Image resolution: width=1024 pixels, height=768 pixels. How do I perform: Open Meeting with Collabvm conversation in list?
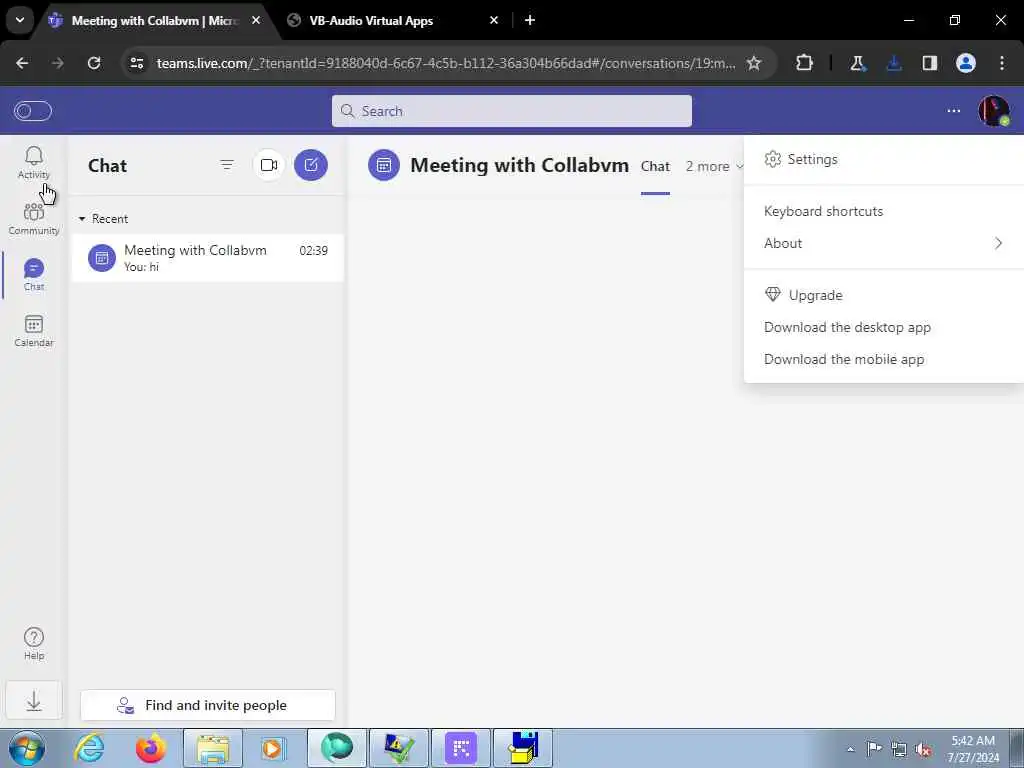point(207,258)
